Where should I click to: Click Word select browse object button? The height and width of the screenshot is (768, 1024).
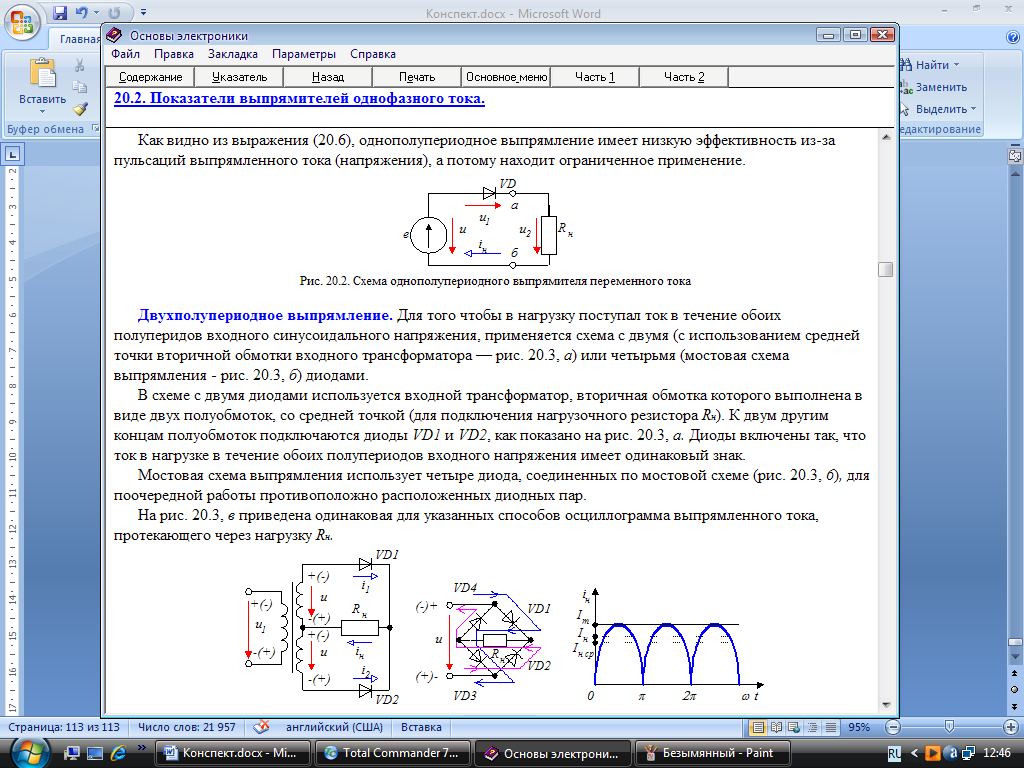coord(1014,690)
